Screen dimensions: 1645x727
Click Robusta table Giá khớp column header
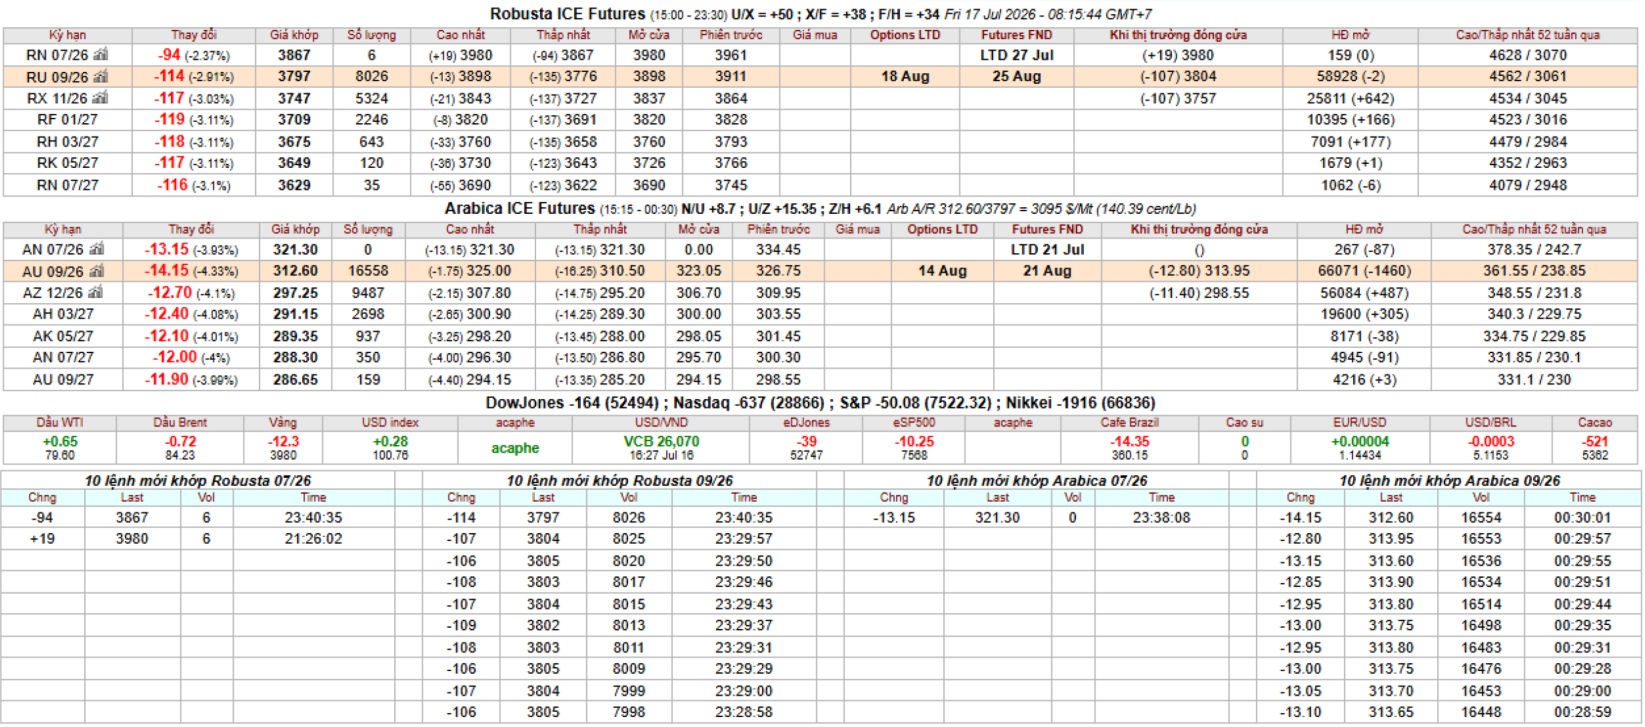click(x=293, y=35)
